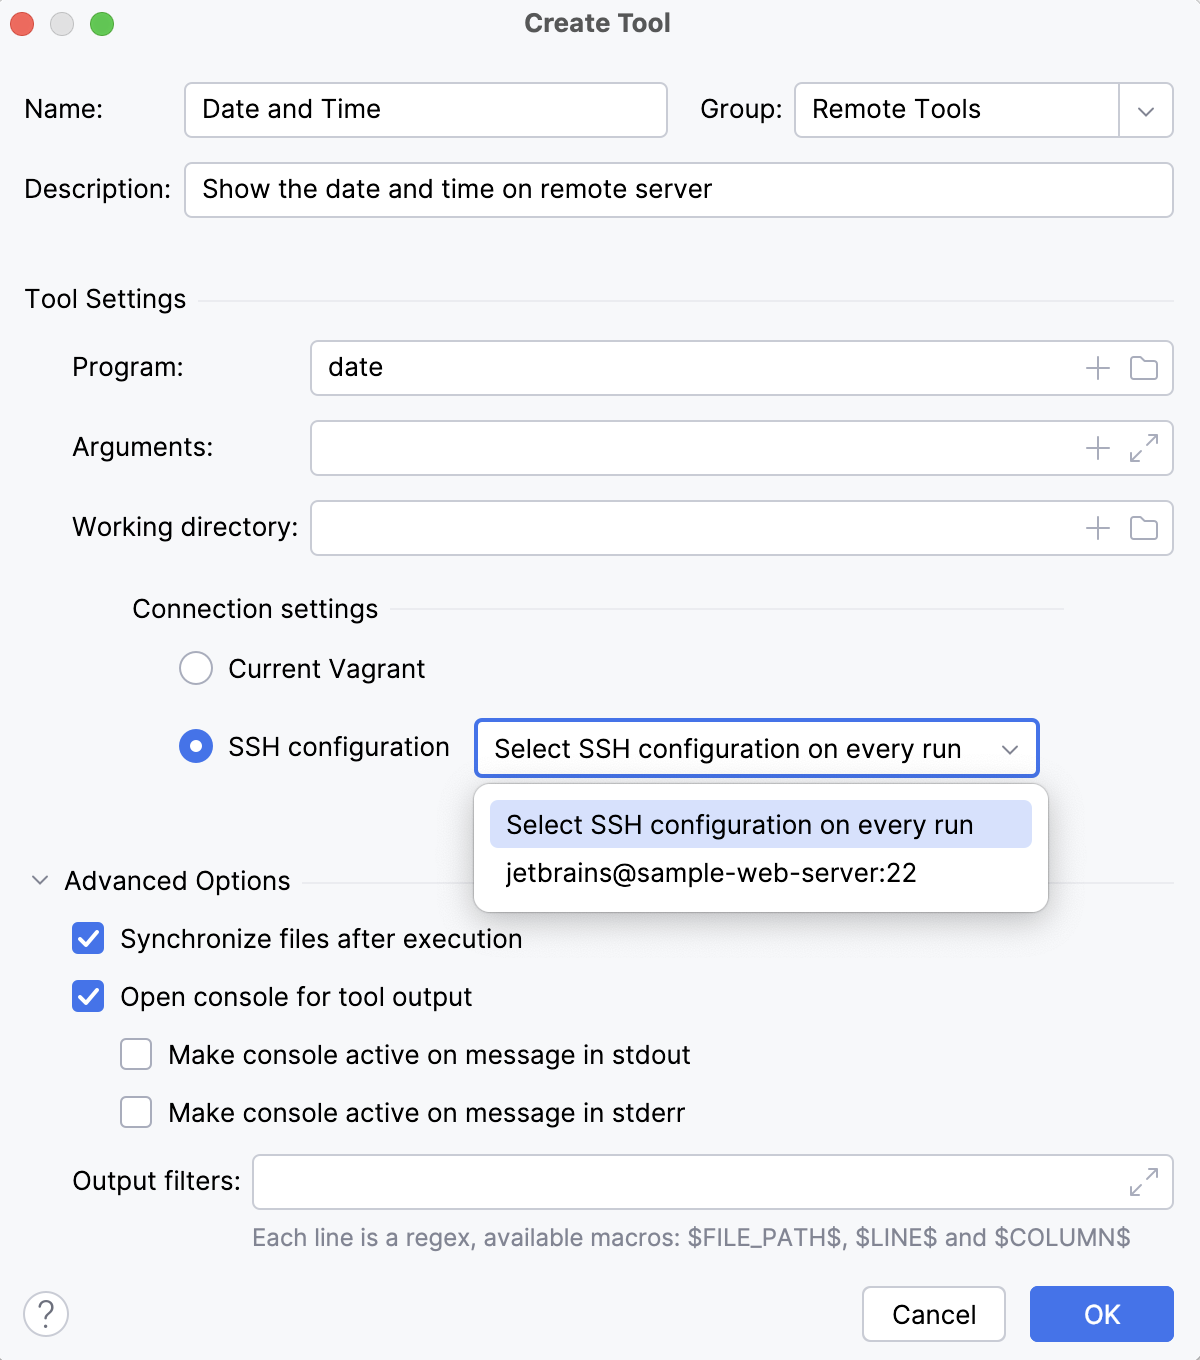Enable Make console active on message in stdout

pos(135,1054)
